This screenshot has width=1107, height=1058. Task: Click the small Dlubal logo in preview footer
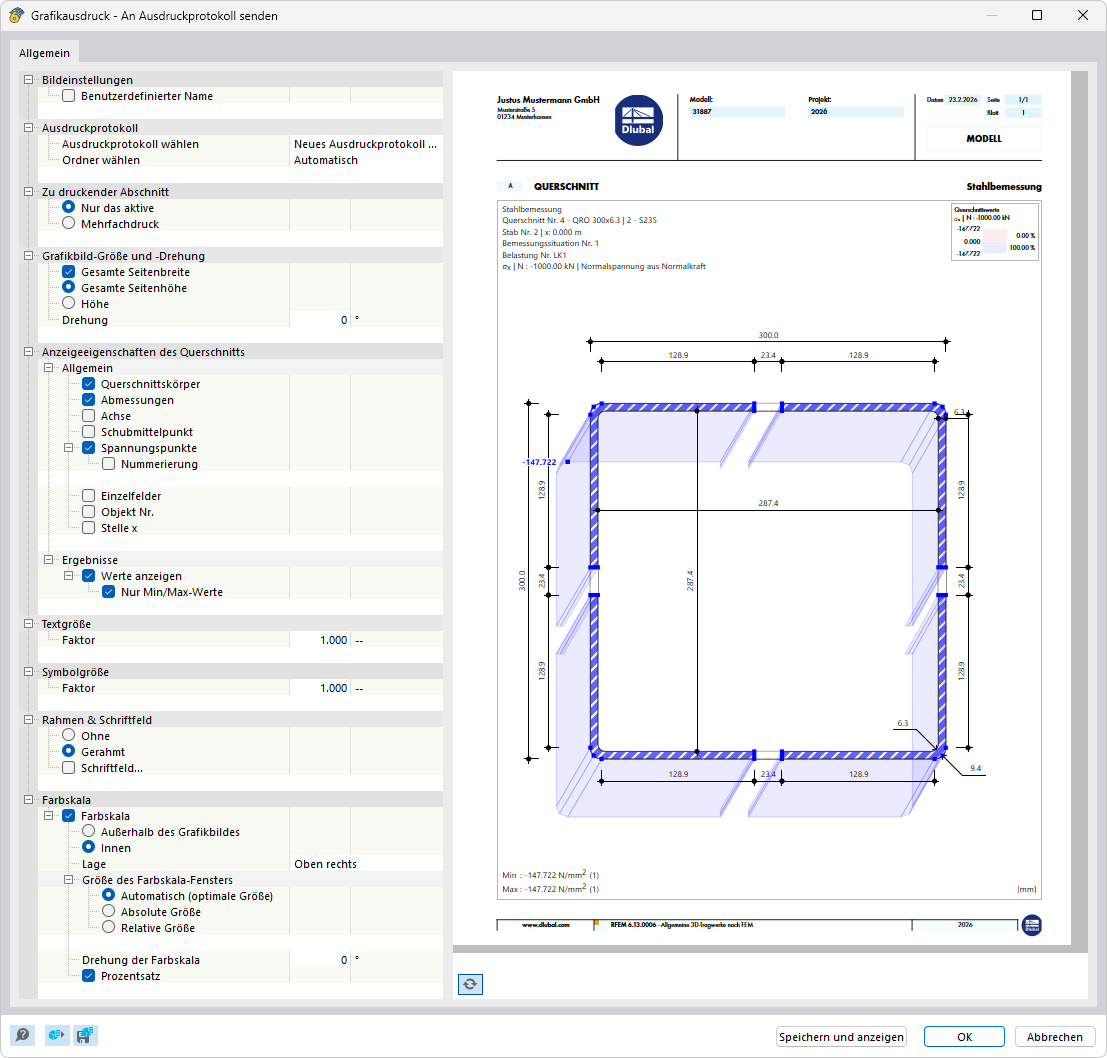1031,925
